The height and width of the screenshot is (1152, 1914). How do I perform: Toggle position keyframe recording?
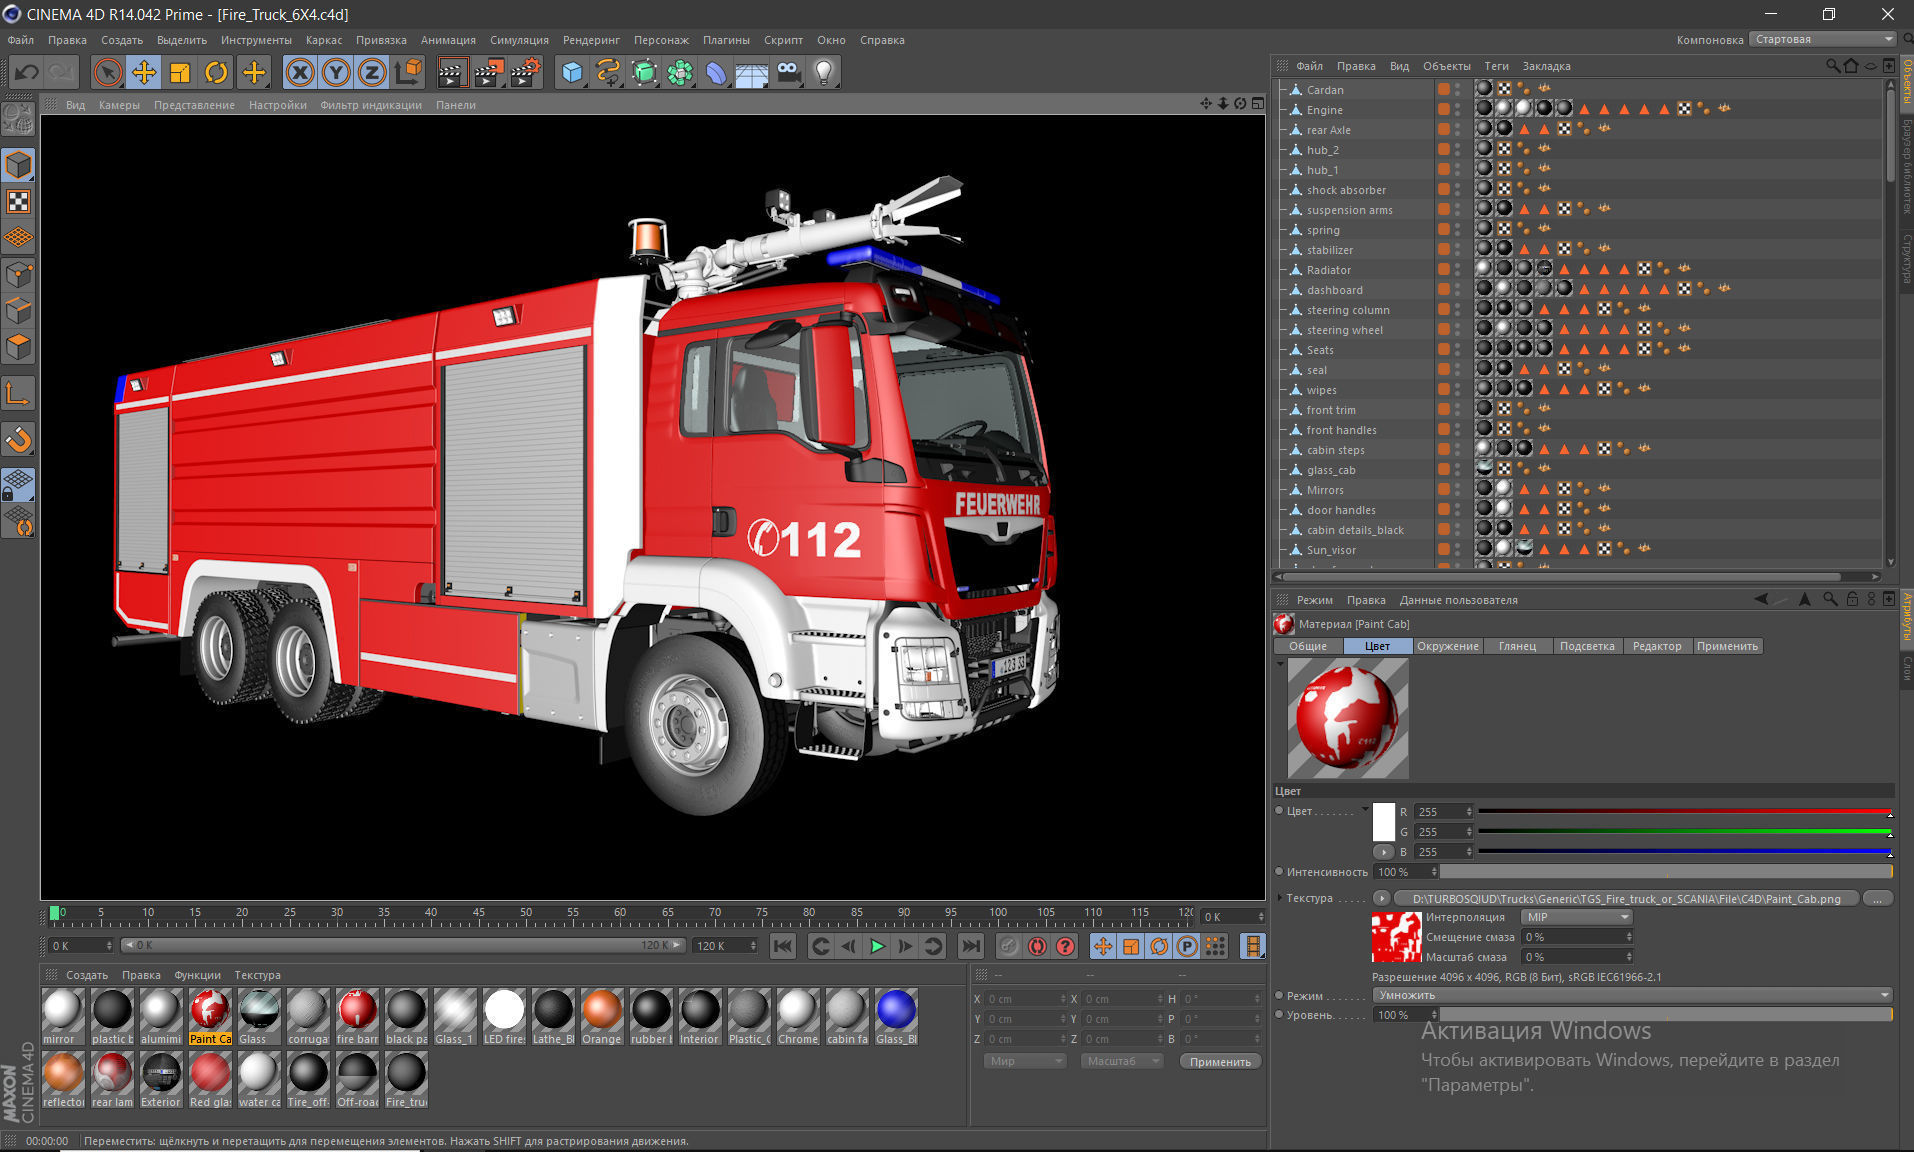click(x=1102, y=946)
